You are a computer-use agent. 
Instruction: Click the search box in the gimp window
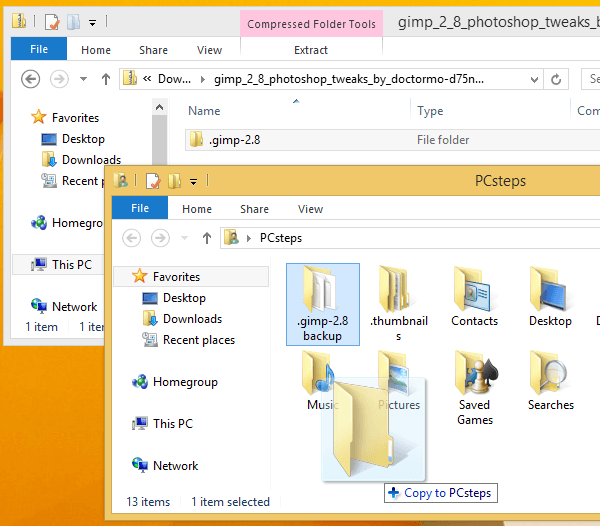pyautogui.click(x=591, y=79)
